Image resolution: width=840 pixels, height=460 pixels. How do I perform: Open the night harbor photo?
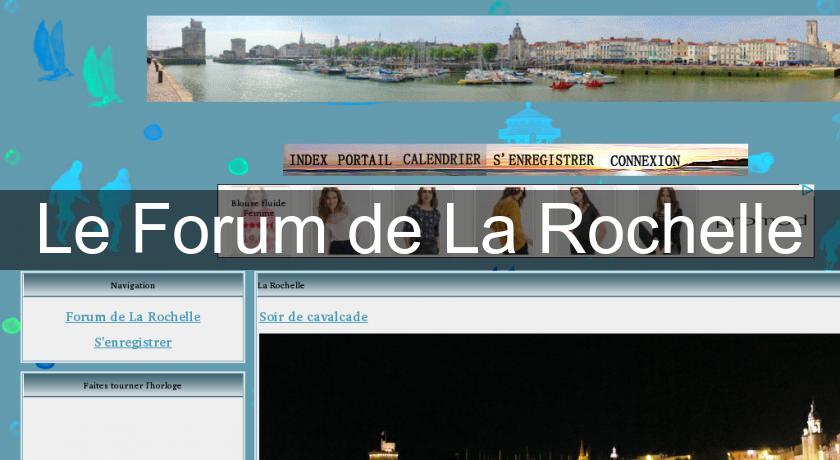coord(549,397)
